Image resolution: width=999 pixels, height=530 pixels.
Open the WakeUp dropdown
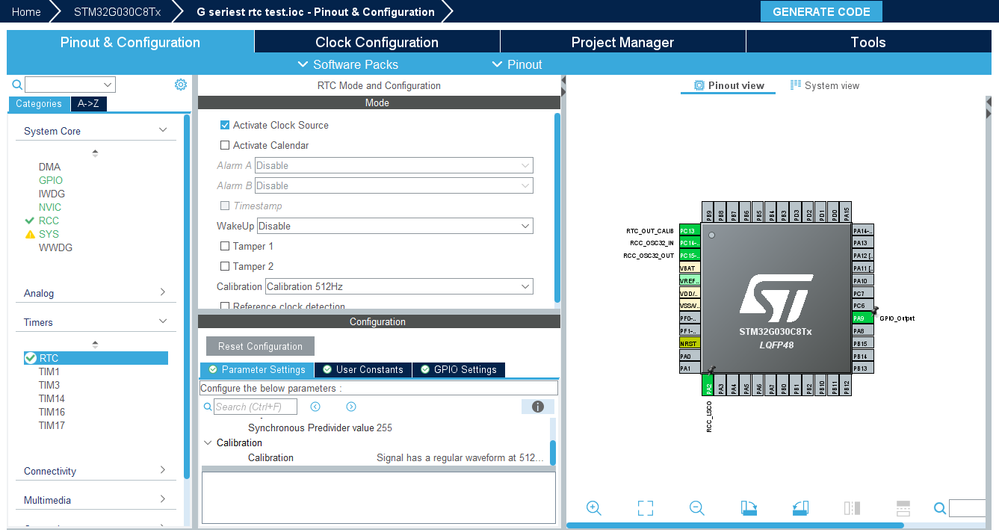pos(395,226)
